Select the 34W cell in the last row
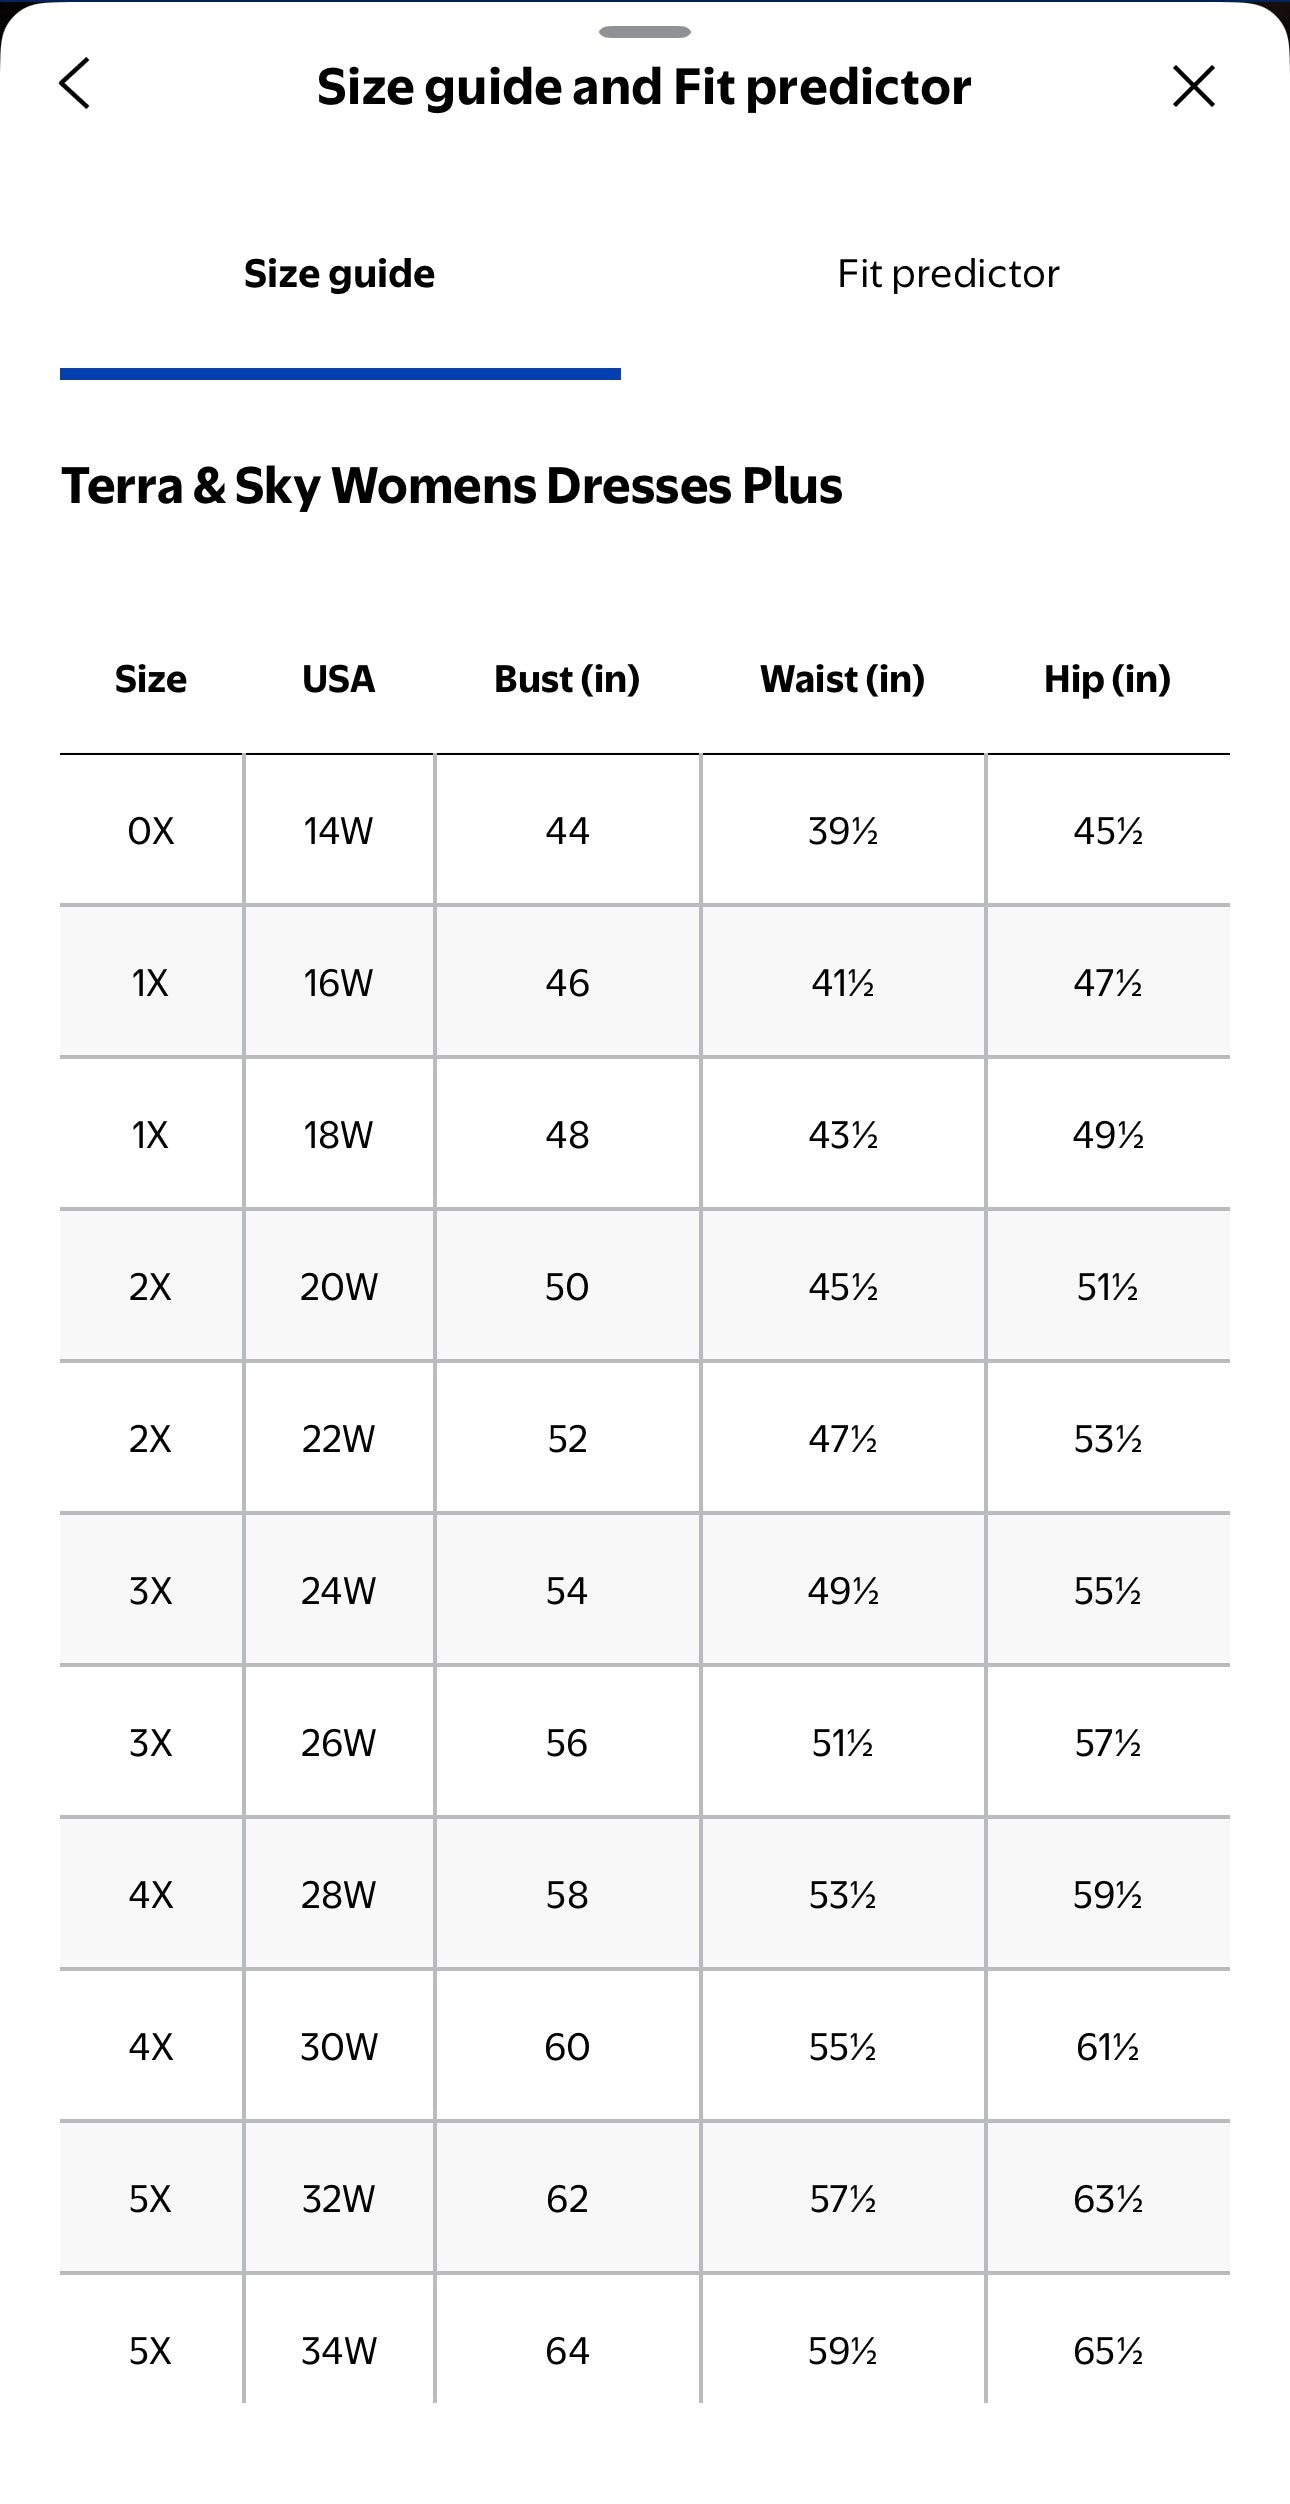The image size is (1290, 2504). 339,2351
